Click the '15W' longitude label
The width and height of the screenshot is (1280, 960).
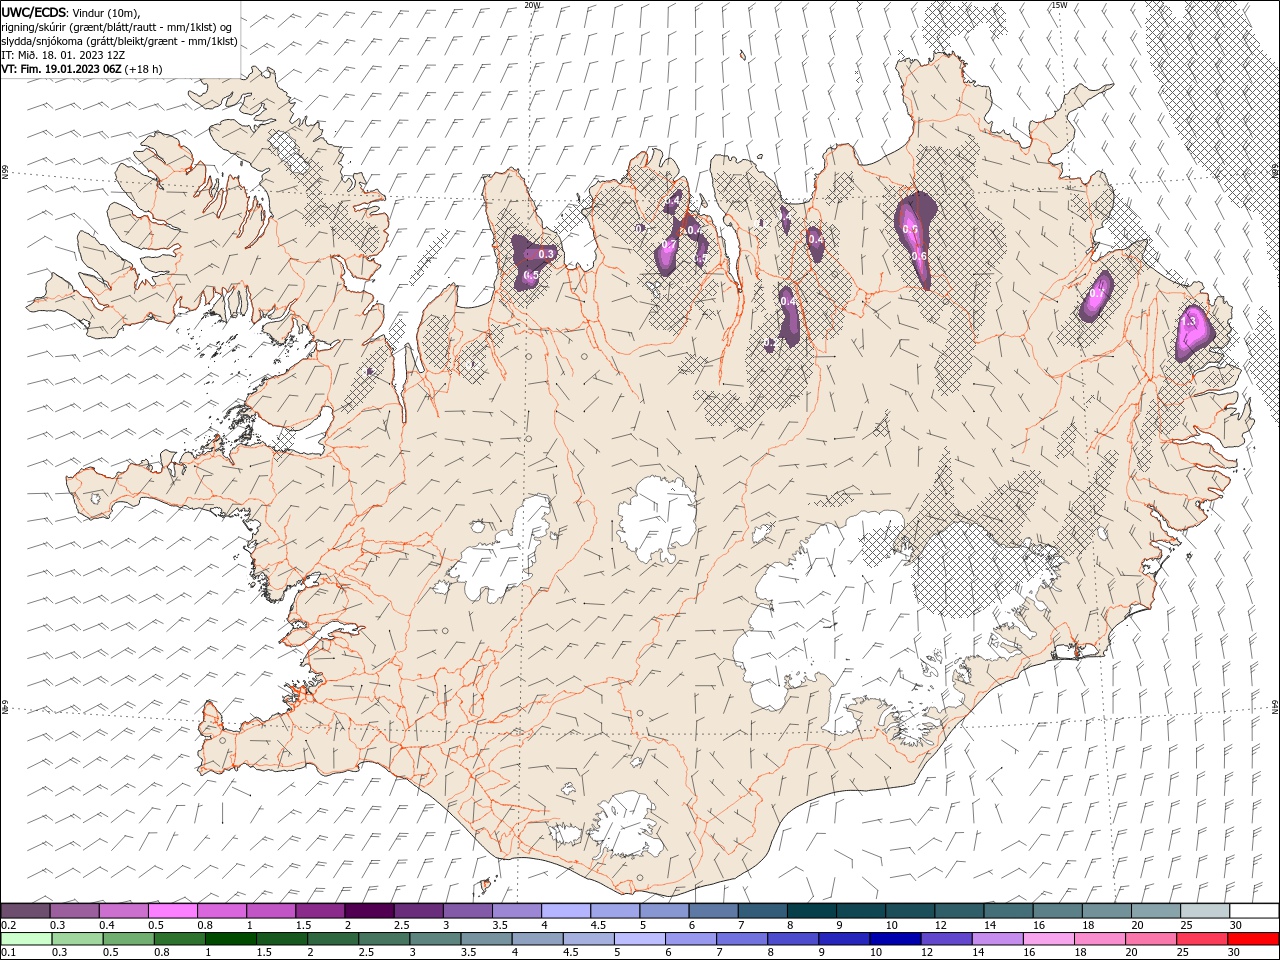(1059, 5)
